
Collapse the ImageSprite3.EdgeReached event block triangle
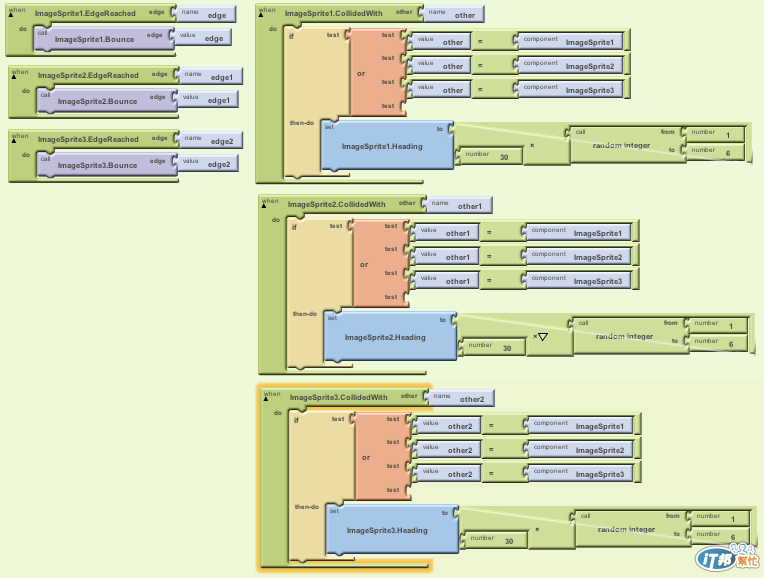click(x=14, y=141)
